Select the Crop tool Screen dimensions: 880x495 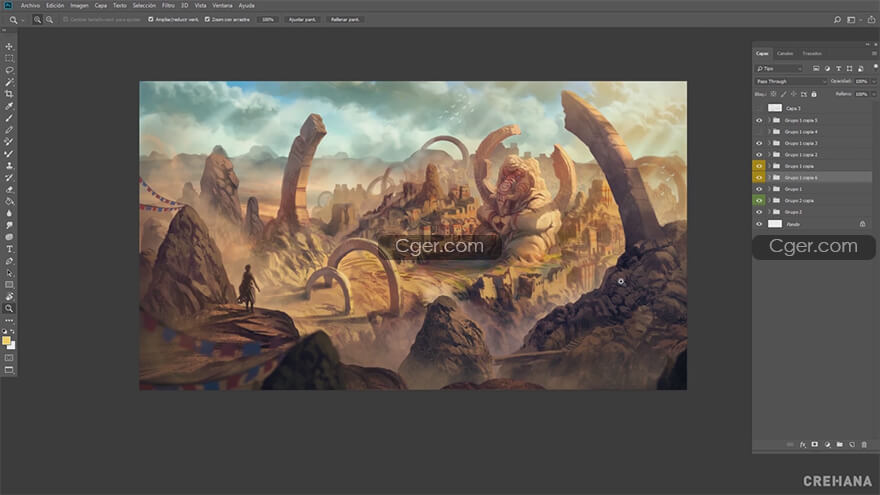pos(9,94)
